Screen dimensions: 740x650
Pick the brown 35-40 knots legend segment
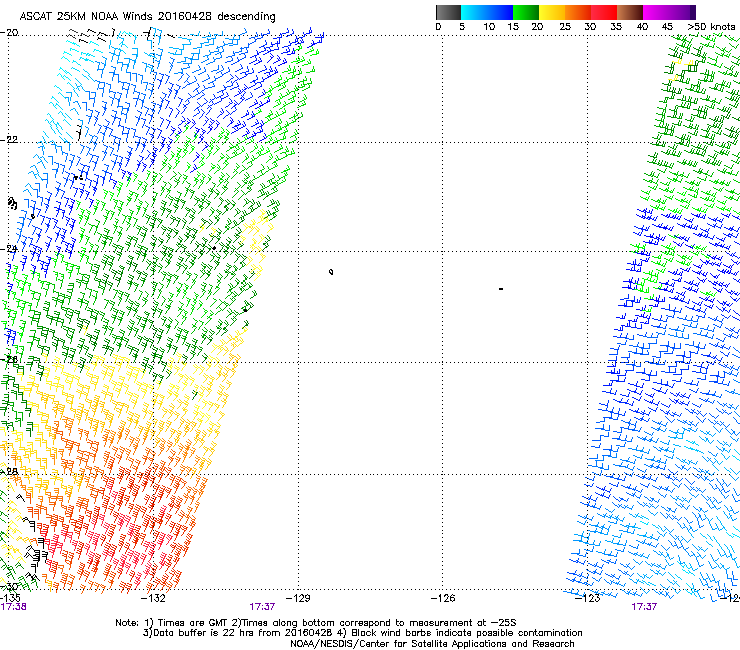coord(630,12)
